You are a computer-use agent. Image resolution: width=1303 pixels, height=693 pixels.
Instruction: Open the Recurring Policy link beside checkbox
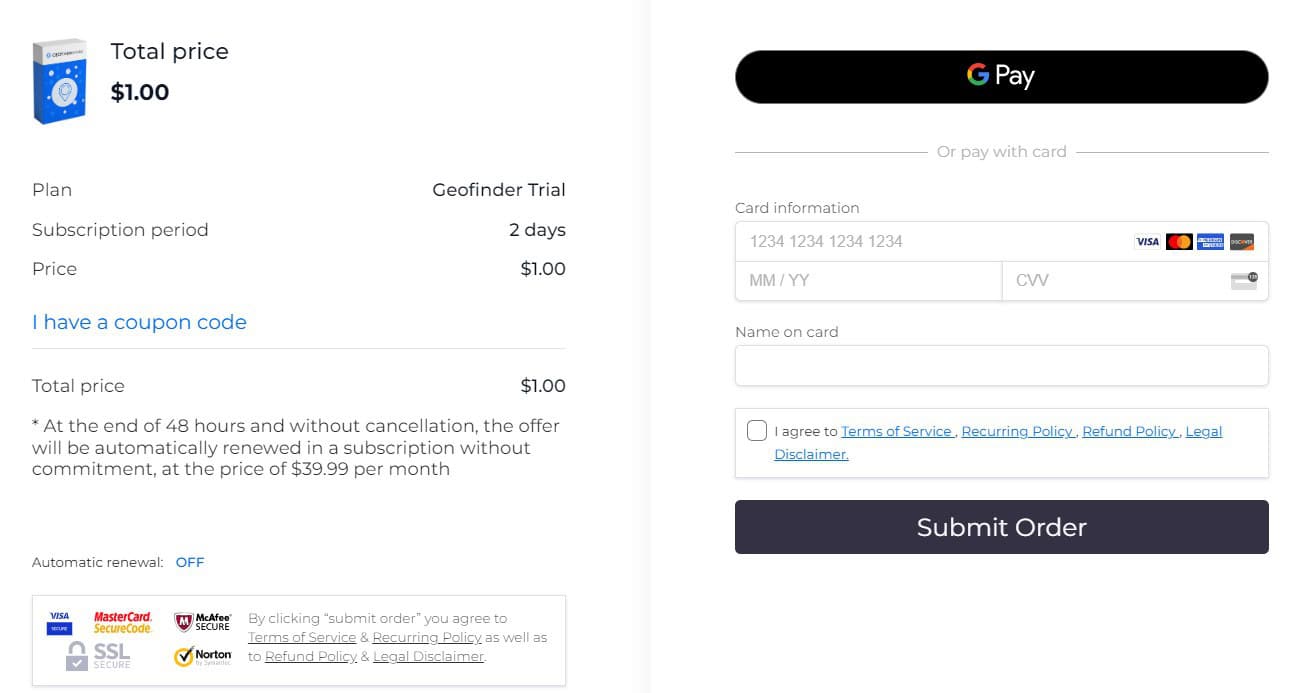coord(1018,431)
